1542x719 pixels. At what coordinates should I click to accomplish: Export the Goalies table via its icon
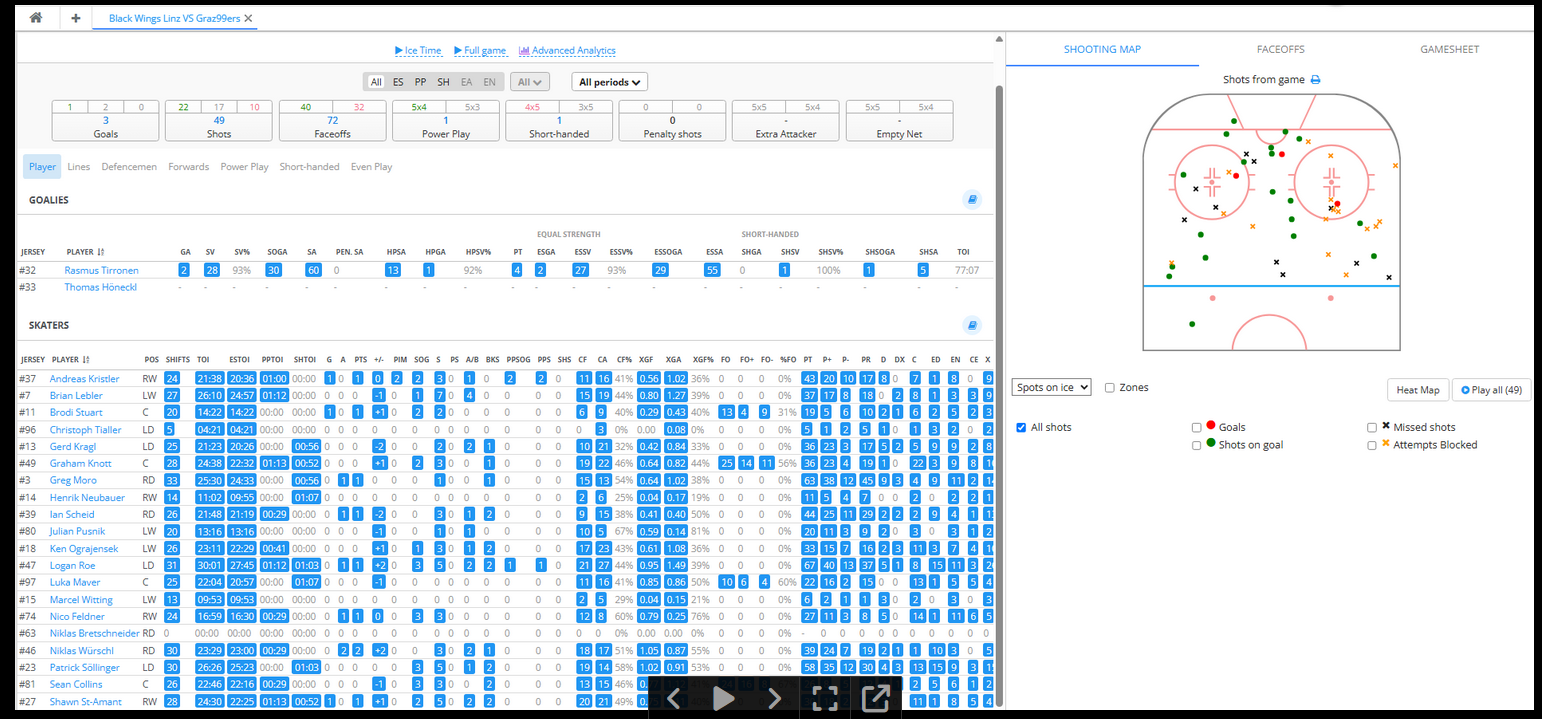coord(971,200)
